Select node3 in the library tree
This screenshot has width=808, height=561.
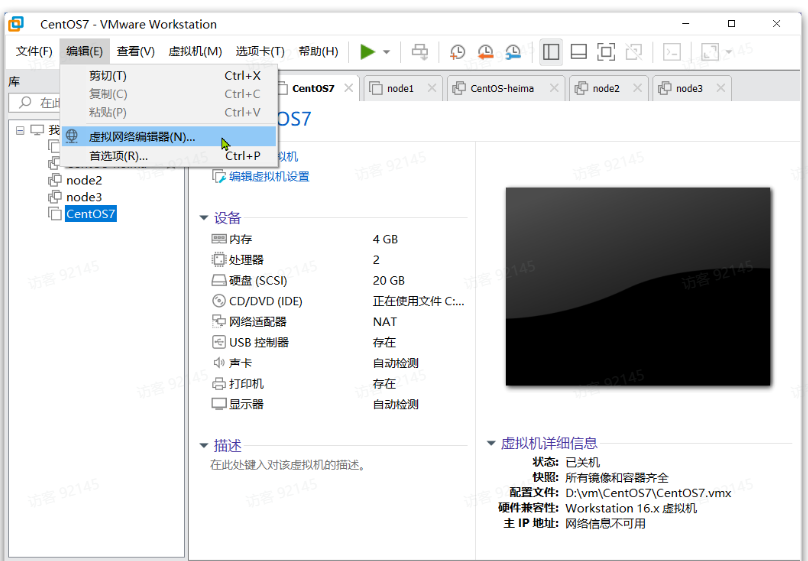pos(83,197)
